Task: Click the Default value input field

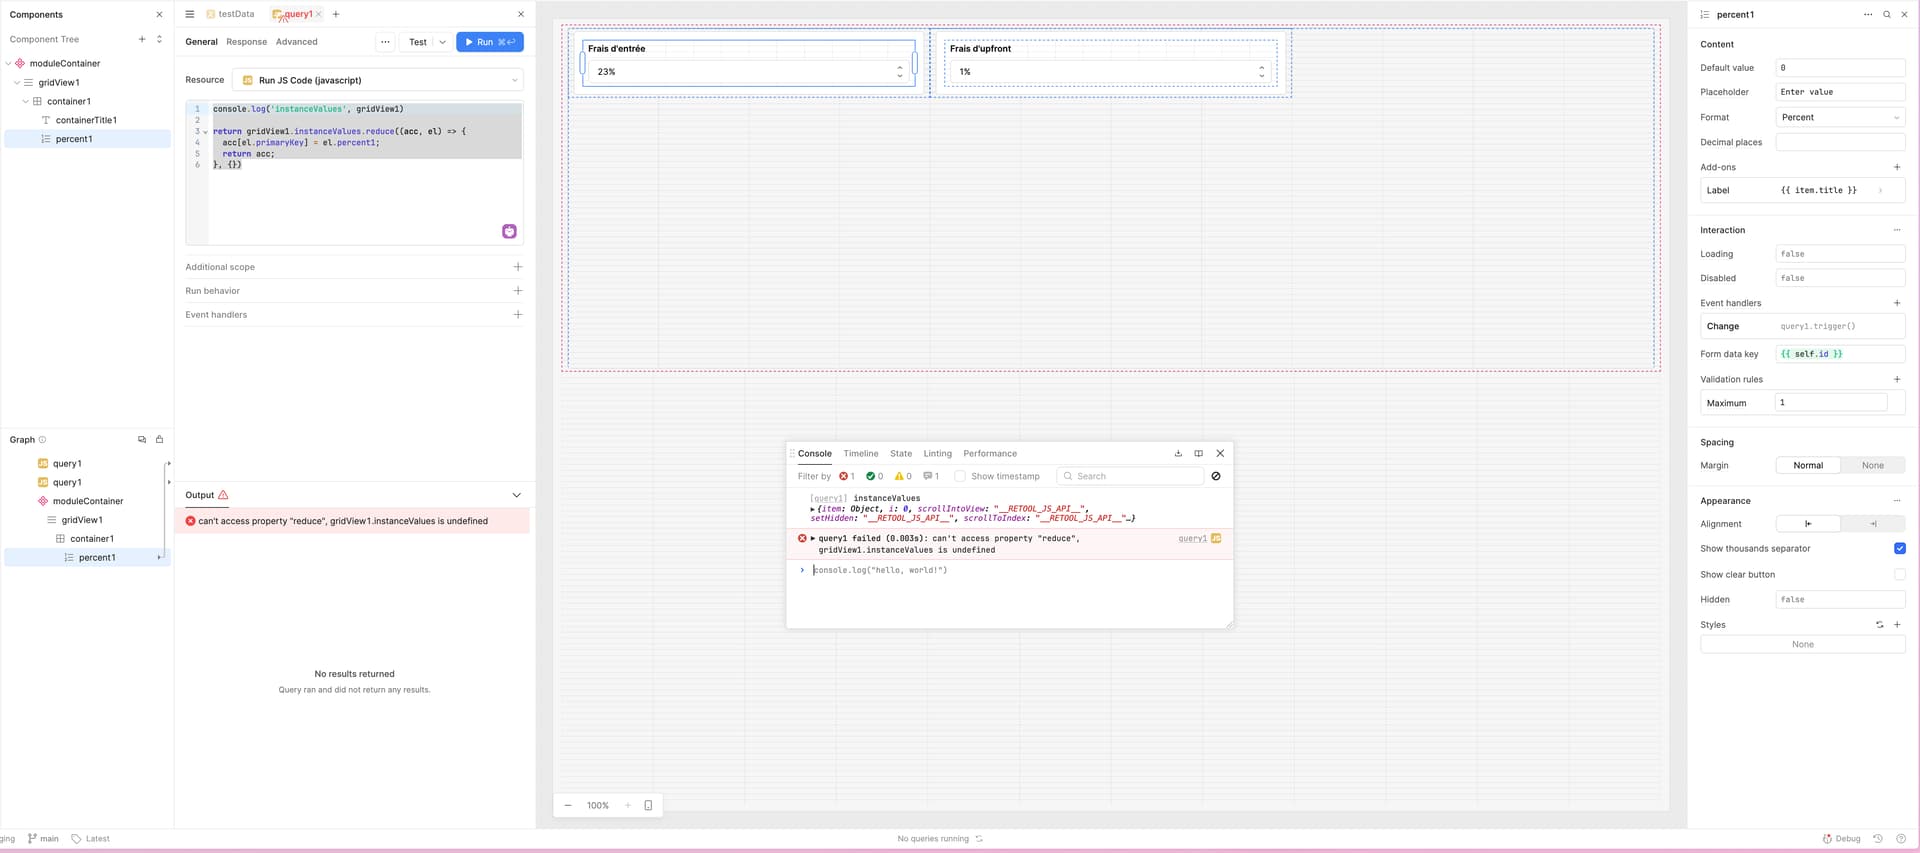Action: pyautogui.click(x=1839, y=68)
